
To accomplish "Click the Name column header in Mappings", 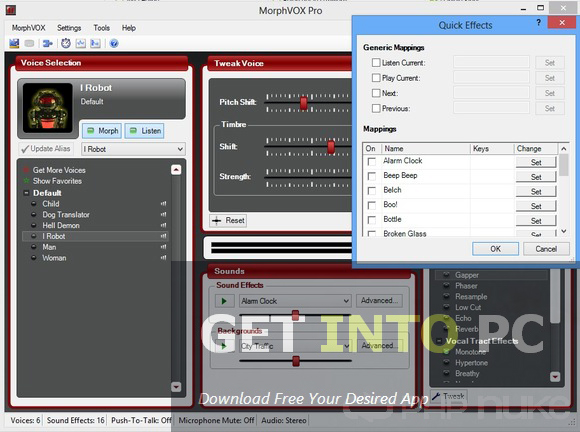I will 426,149.
